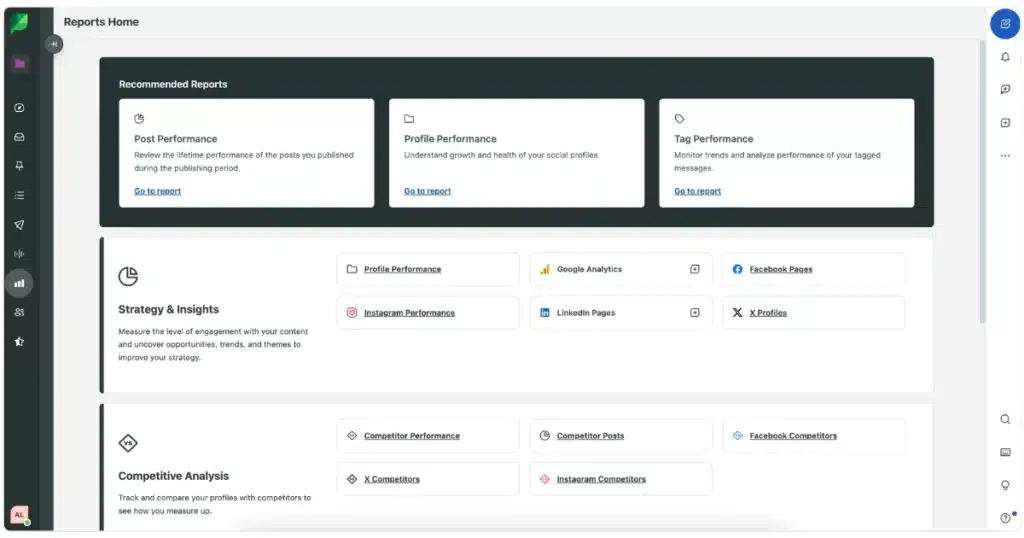Open the waveform Listening icon in sidebar
This screenshot has height=538, width=1024.
(19, 254)
